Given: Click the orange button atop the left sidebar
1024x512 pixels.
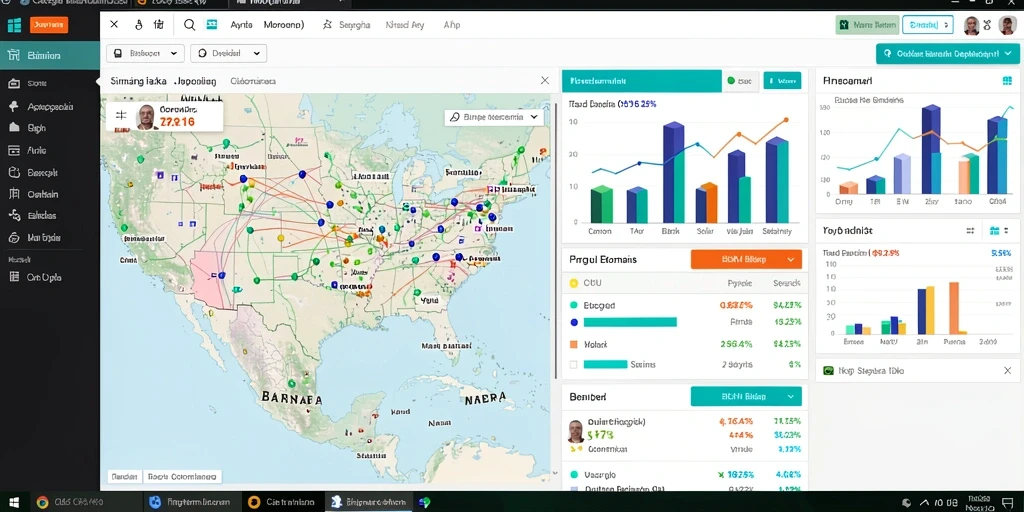Looking at the screenshot, I should pos(49,25).
